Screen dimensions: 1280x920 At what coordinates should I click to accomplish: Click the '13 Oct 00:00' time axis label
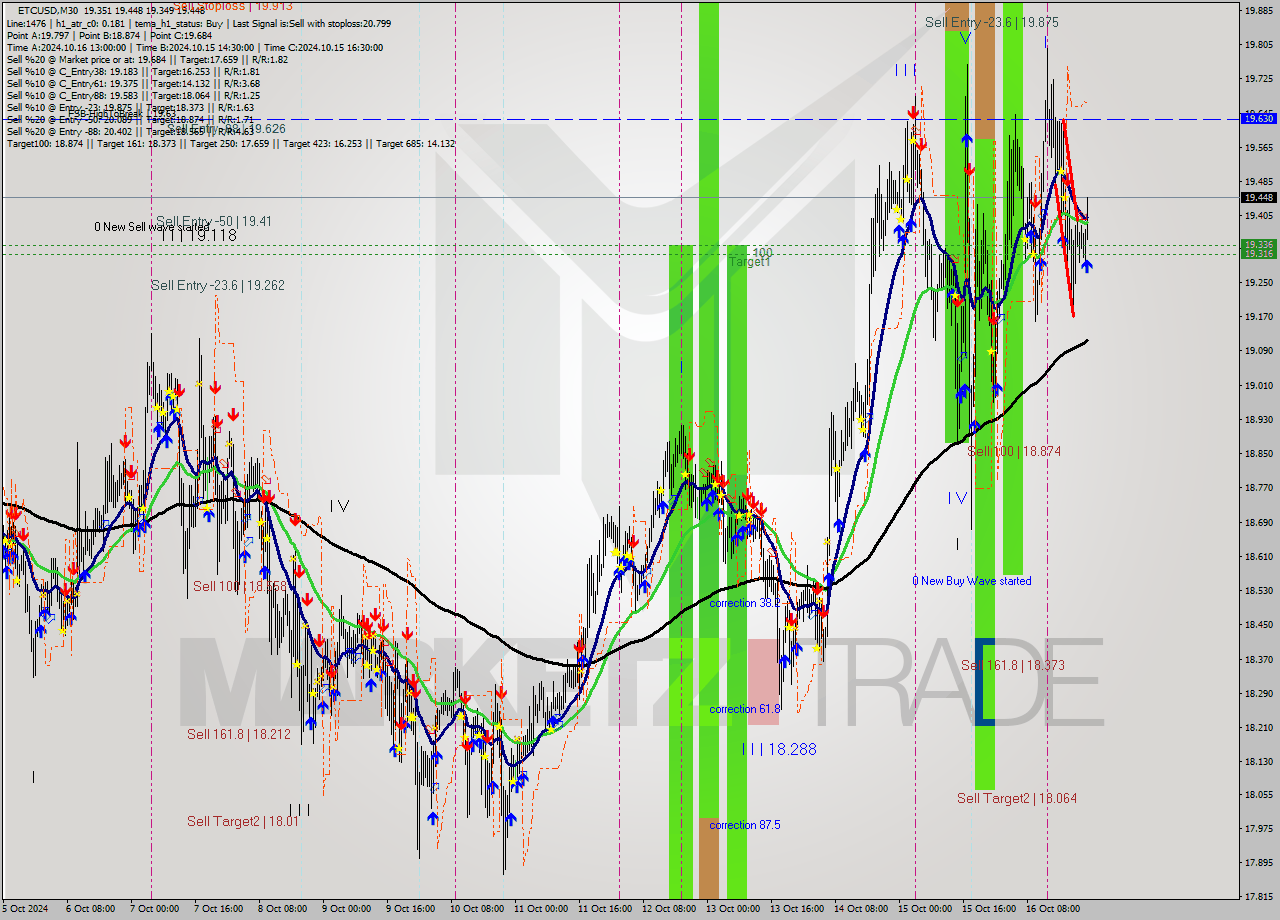coord(733,909)
